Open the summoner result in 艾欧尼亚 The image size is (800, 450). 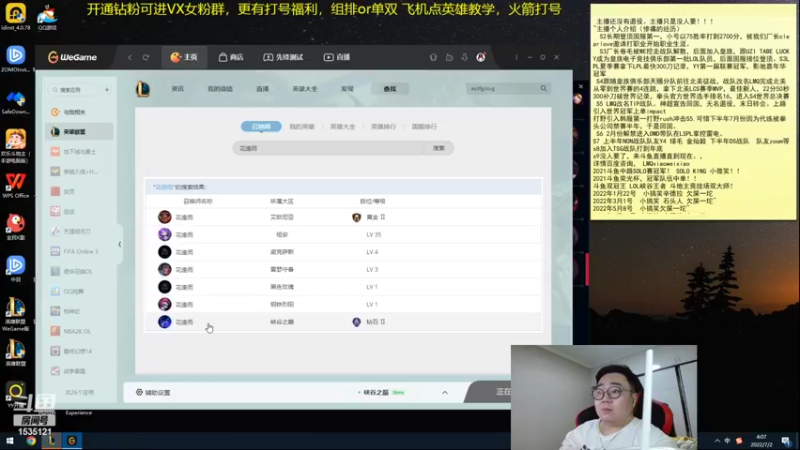343,217
